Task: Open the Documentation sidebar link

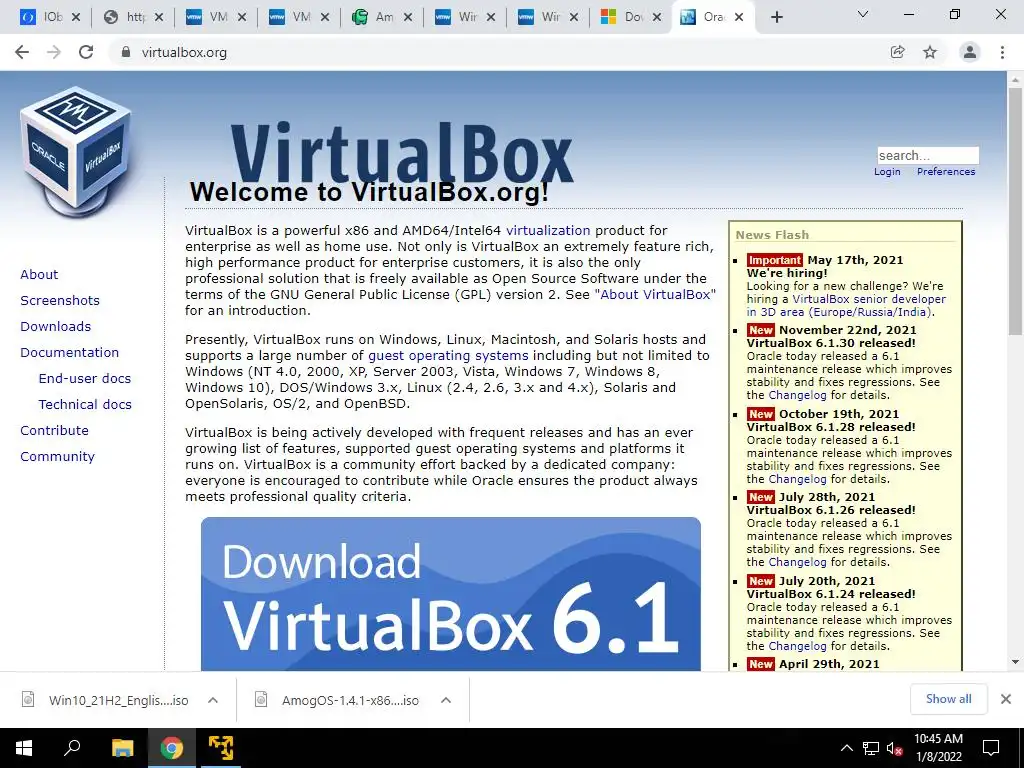Action: pyautogui.click(x=69, y=353)
